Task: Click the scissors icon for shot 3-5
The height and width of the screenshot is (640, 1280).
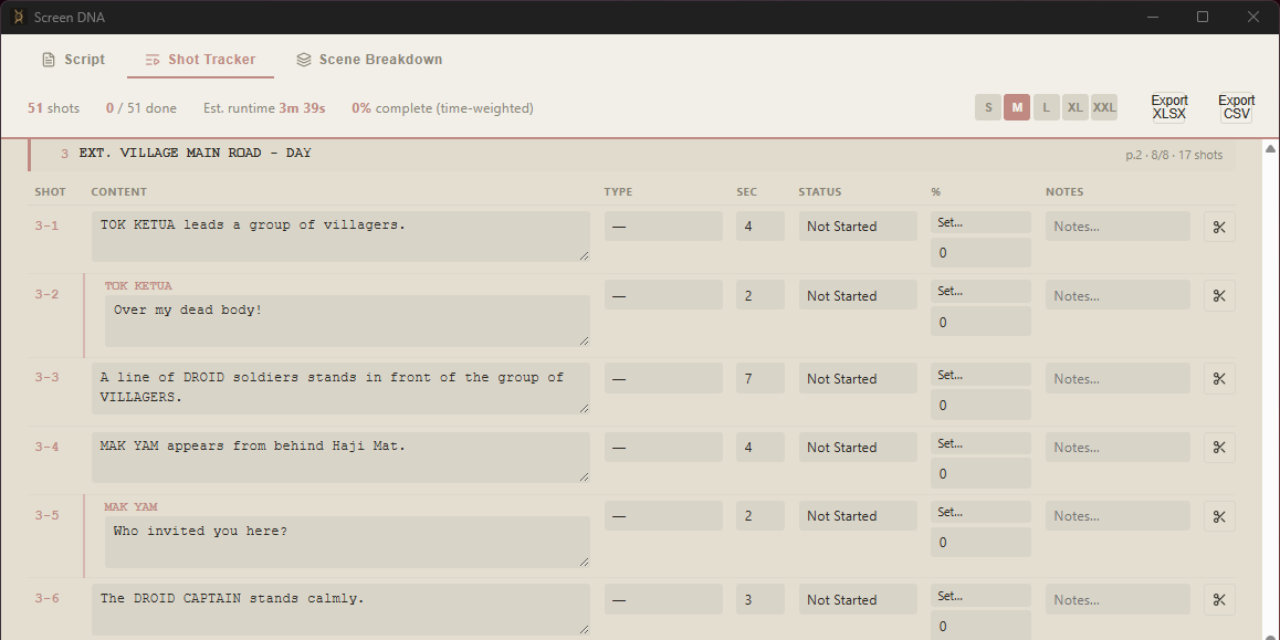Action: pos(1219,517)
